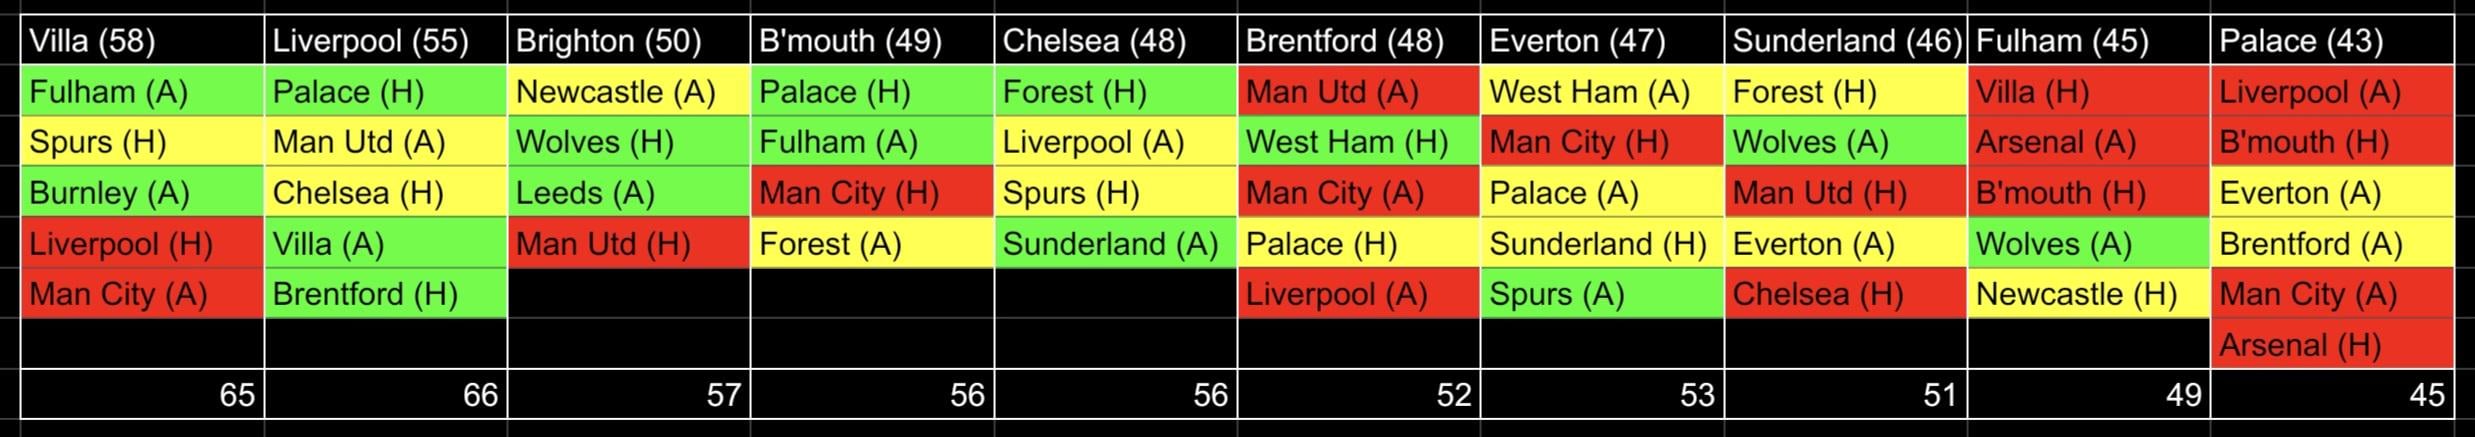Click the green Burnley (A) fixture cell
Screen dimensions: 2475x437
pyautogui.click(x=142, y=193)
